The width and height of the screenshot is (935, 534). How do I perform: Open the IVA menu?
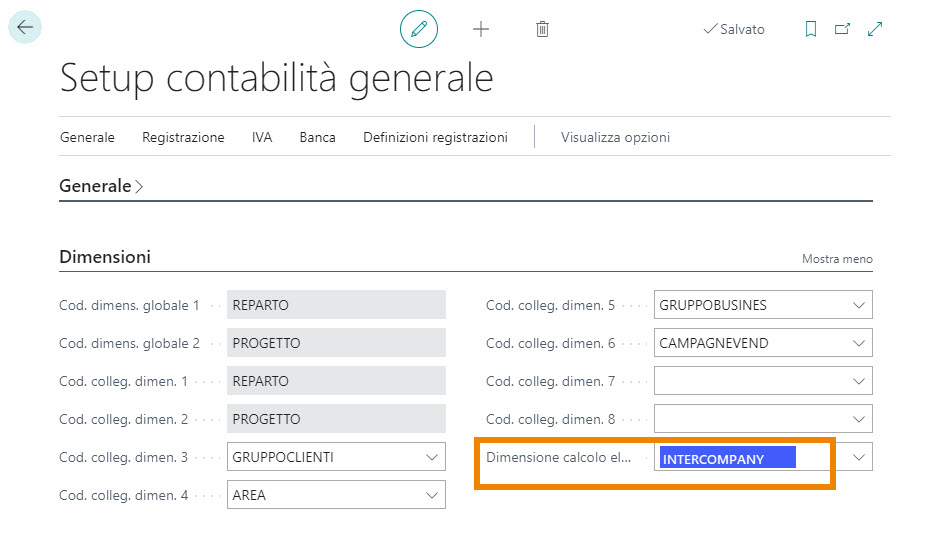pos(262,137)
